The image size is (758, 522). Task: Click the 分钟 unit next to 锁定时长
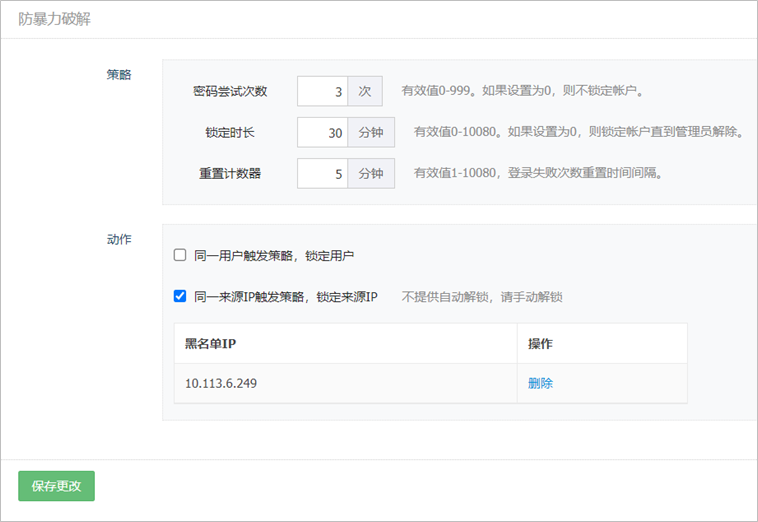tap(371, 132)
